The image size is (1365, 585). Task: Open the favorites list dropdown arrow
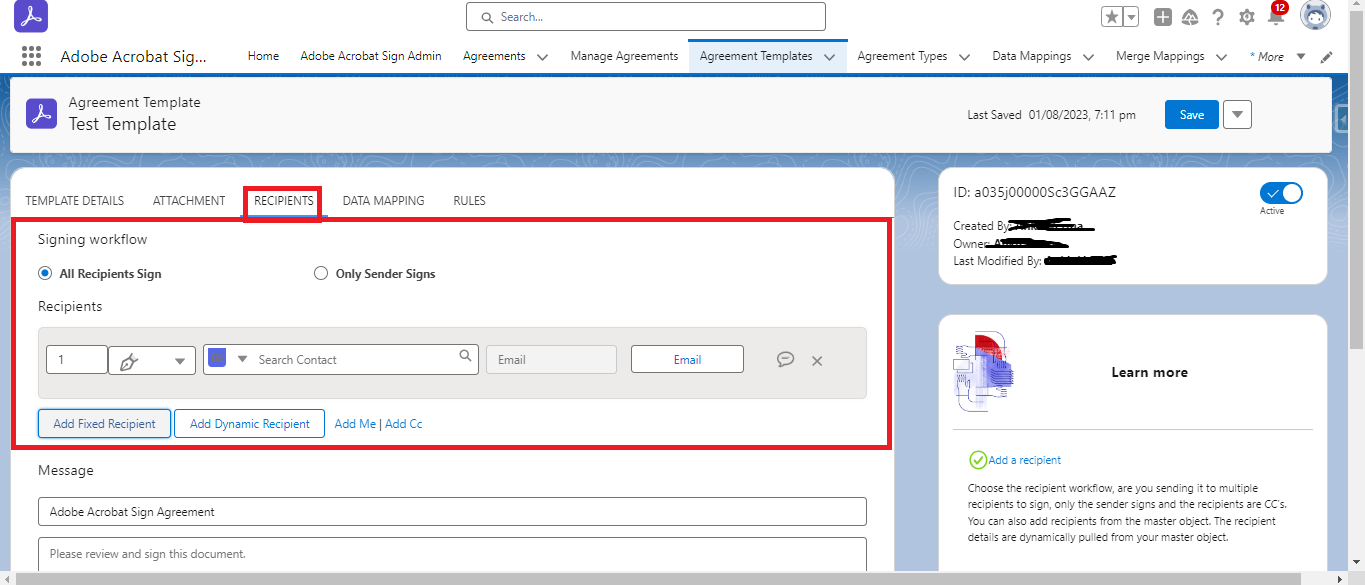pyautogui.click(x=1131, y=17)
